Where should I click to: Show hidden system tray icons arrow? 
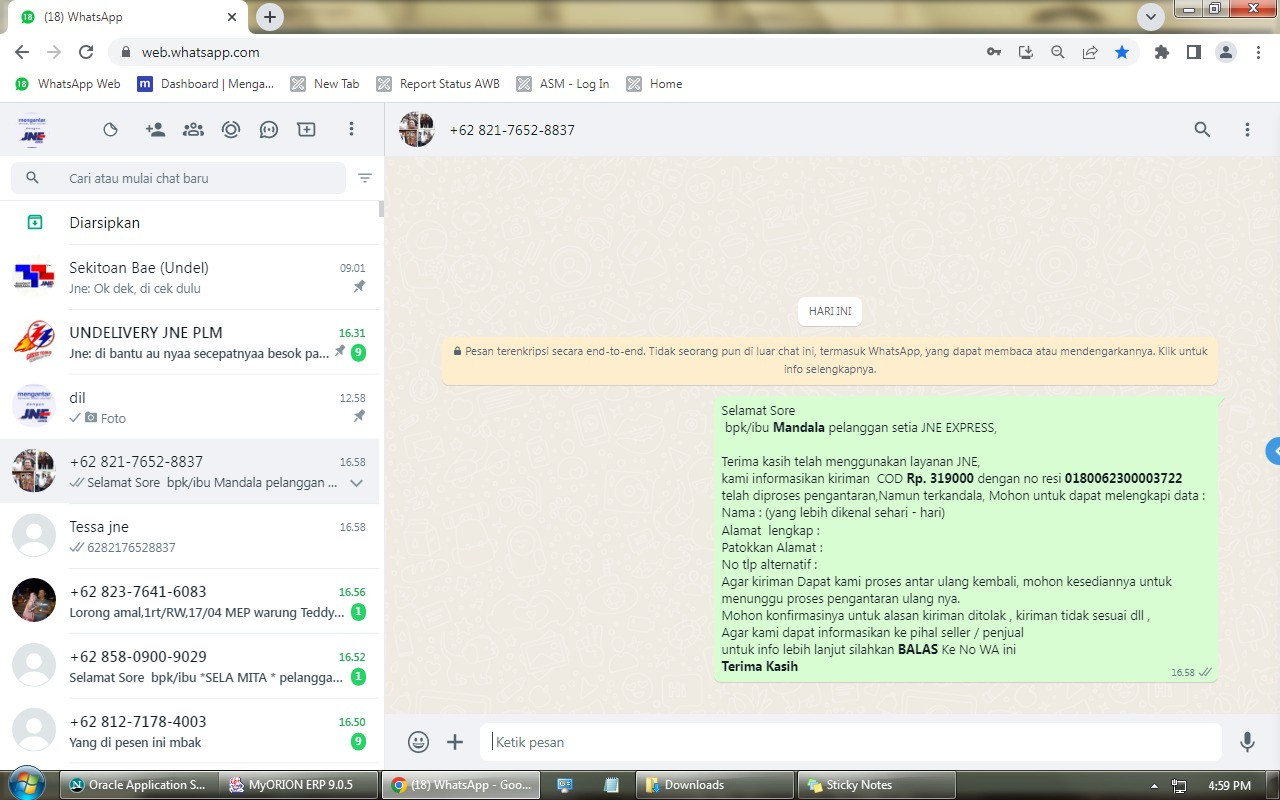click(x=1155, y=786)
